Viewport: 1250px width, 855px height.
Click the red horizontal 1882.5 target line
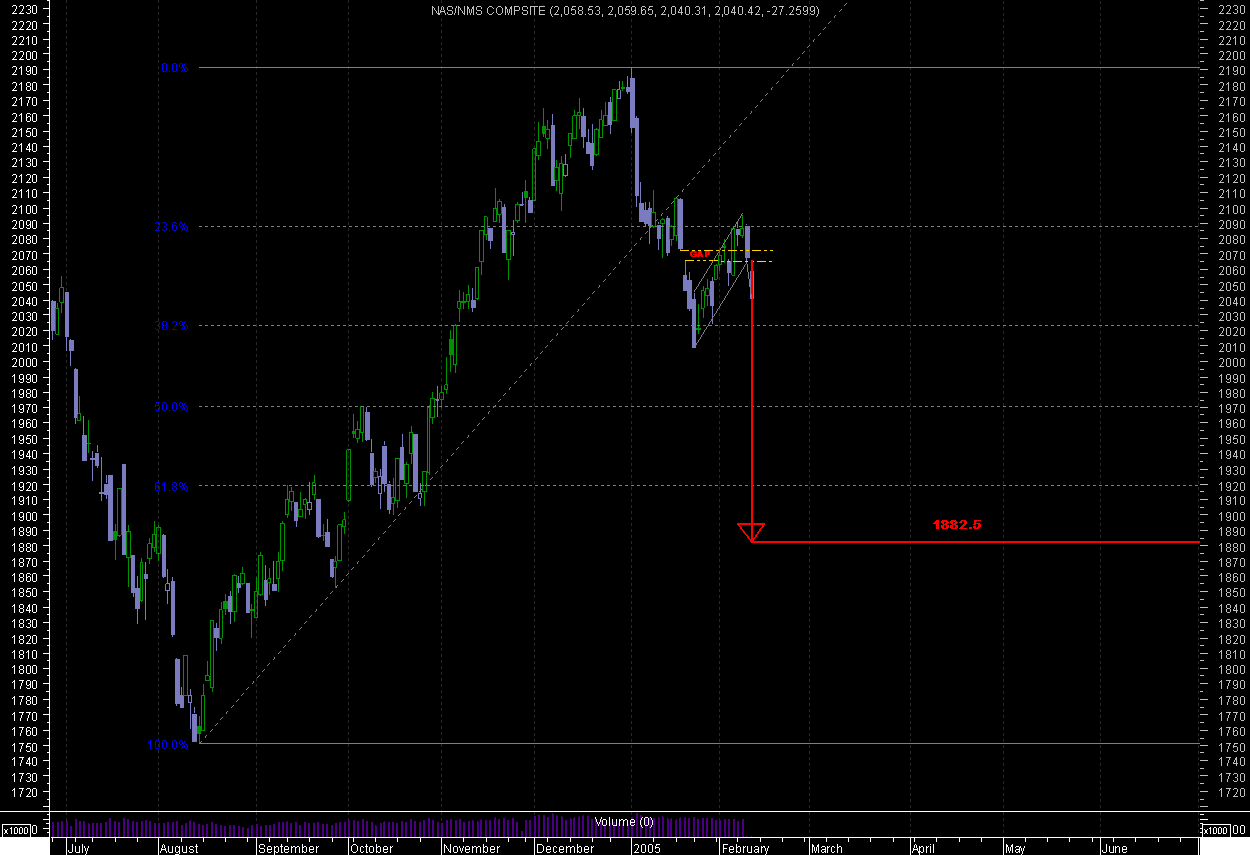[x=975, y=542]
